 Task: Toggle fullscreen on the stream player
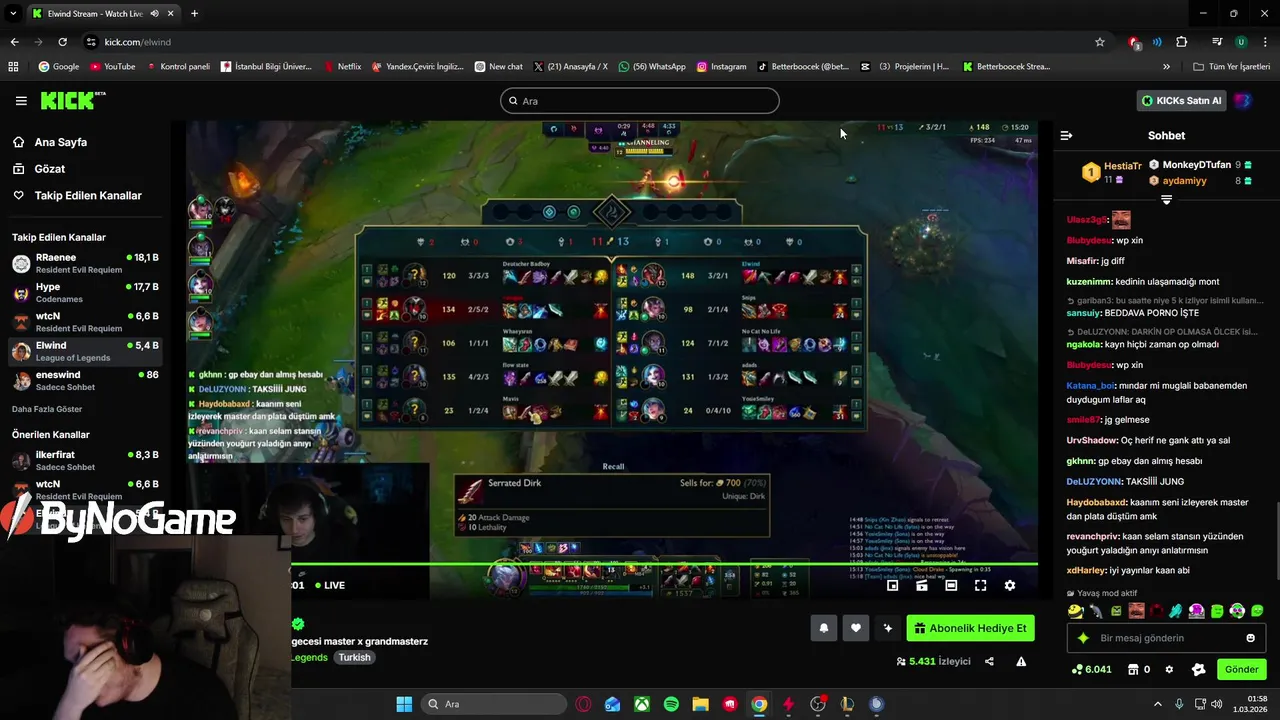pos(980,586)
